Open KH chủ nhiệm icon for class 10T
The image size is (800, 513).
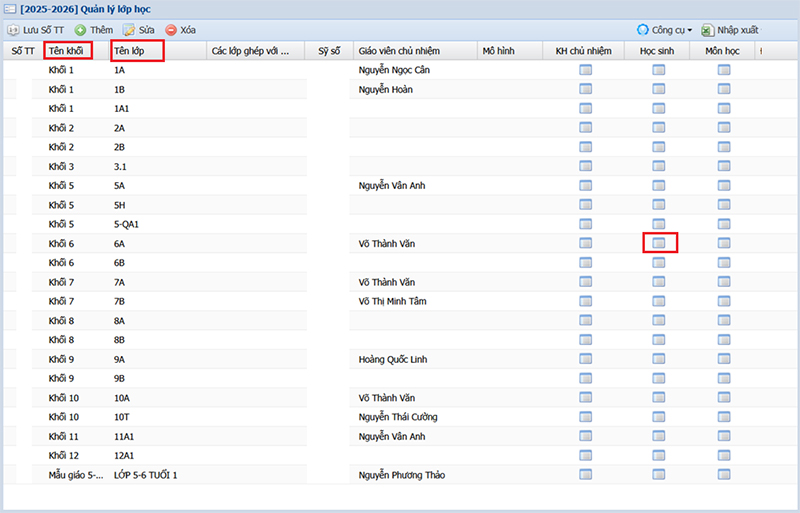click(x=586, y=417)
